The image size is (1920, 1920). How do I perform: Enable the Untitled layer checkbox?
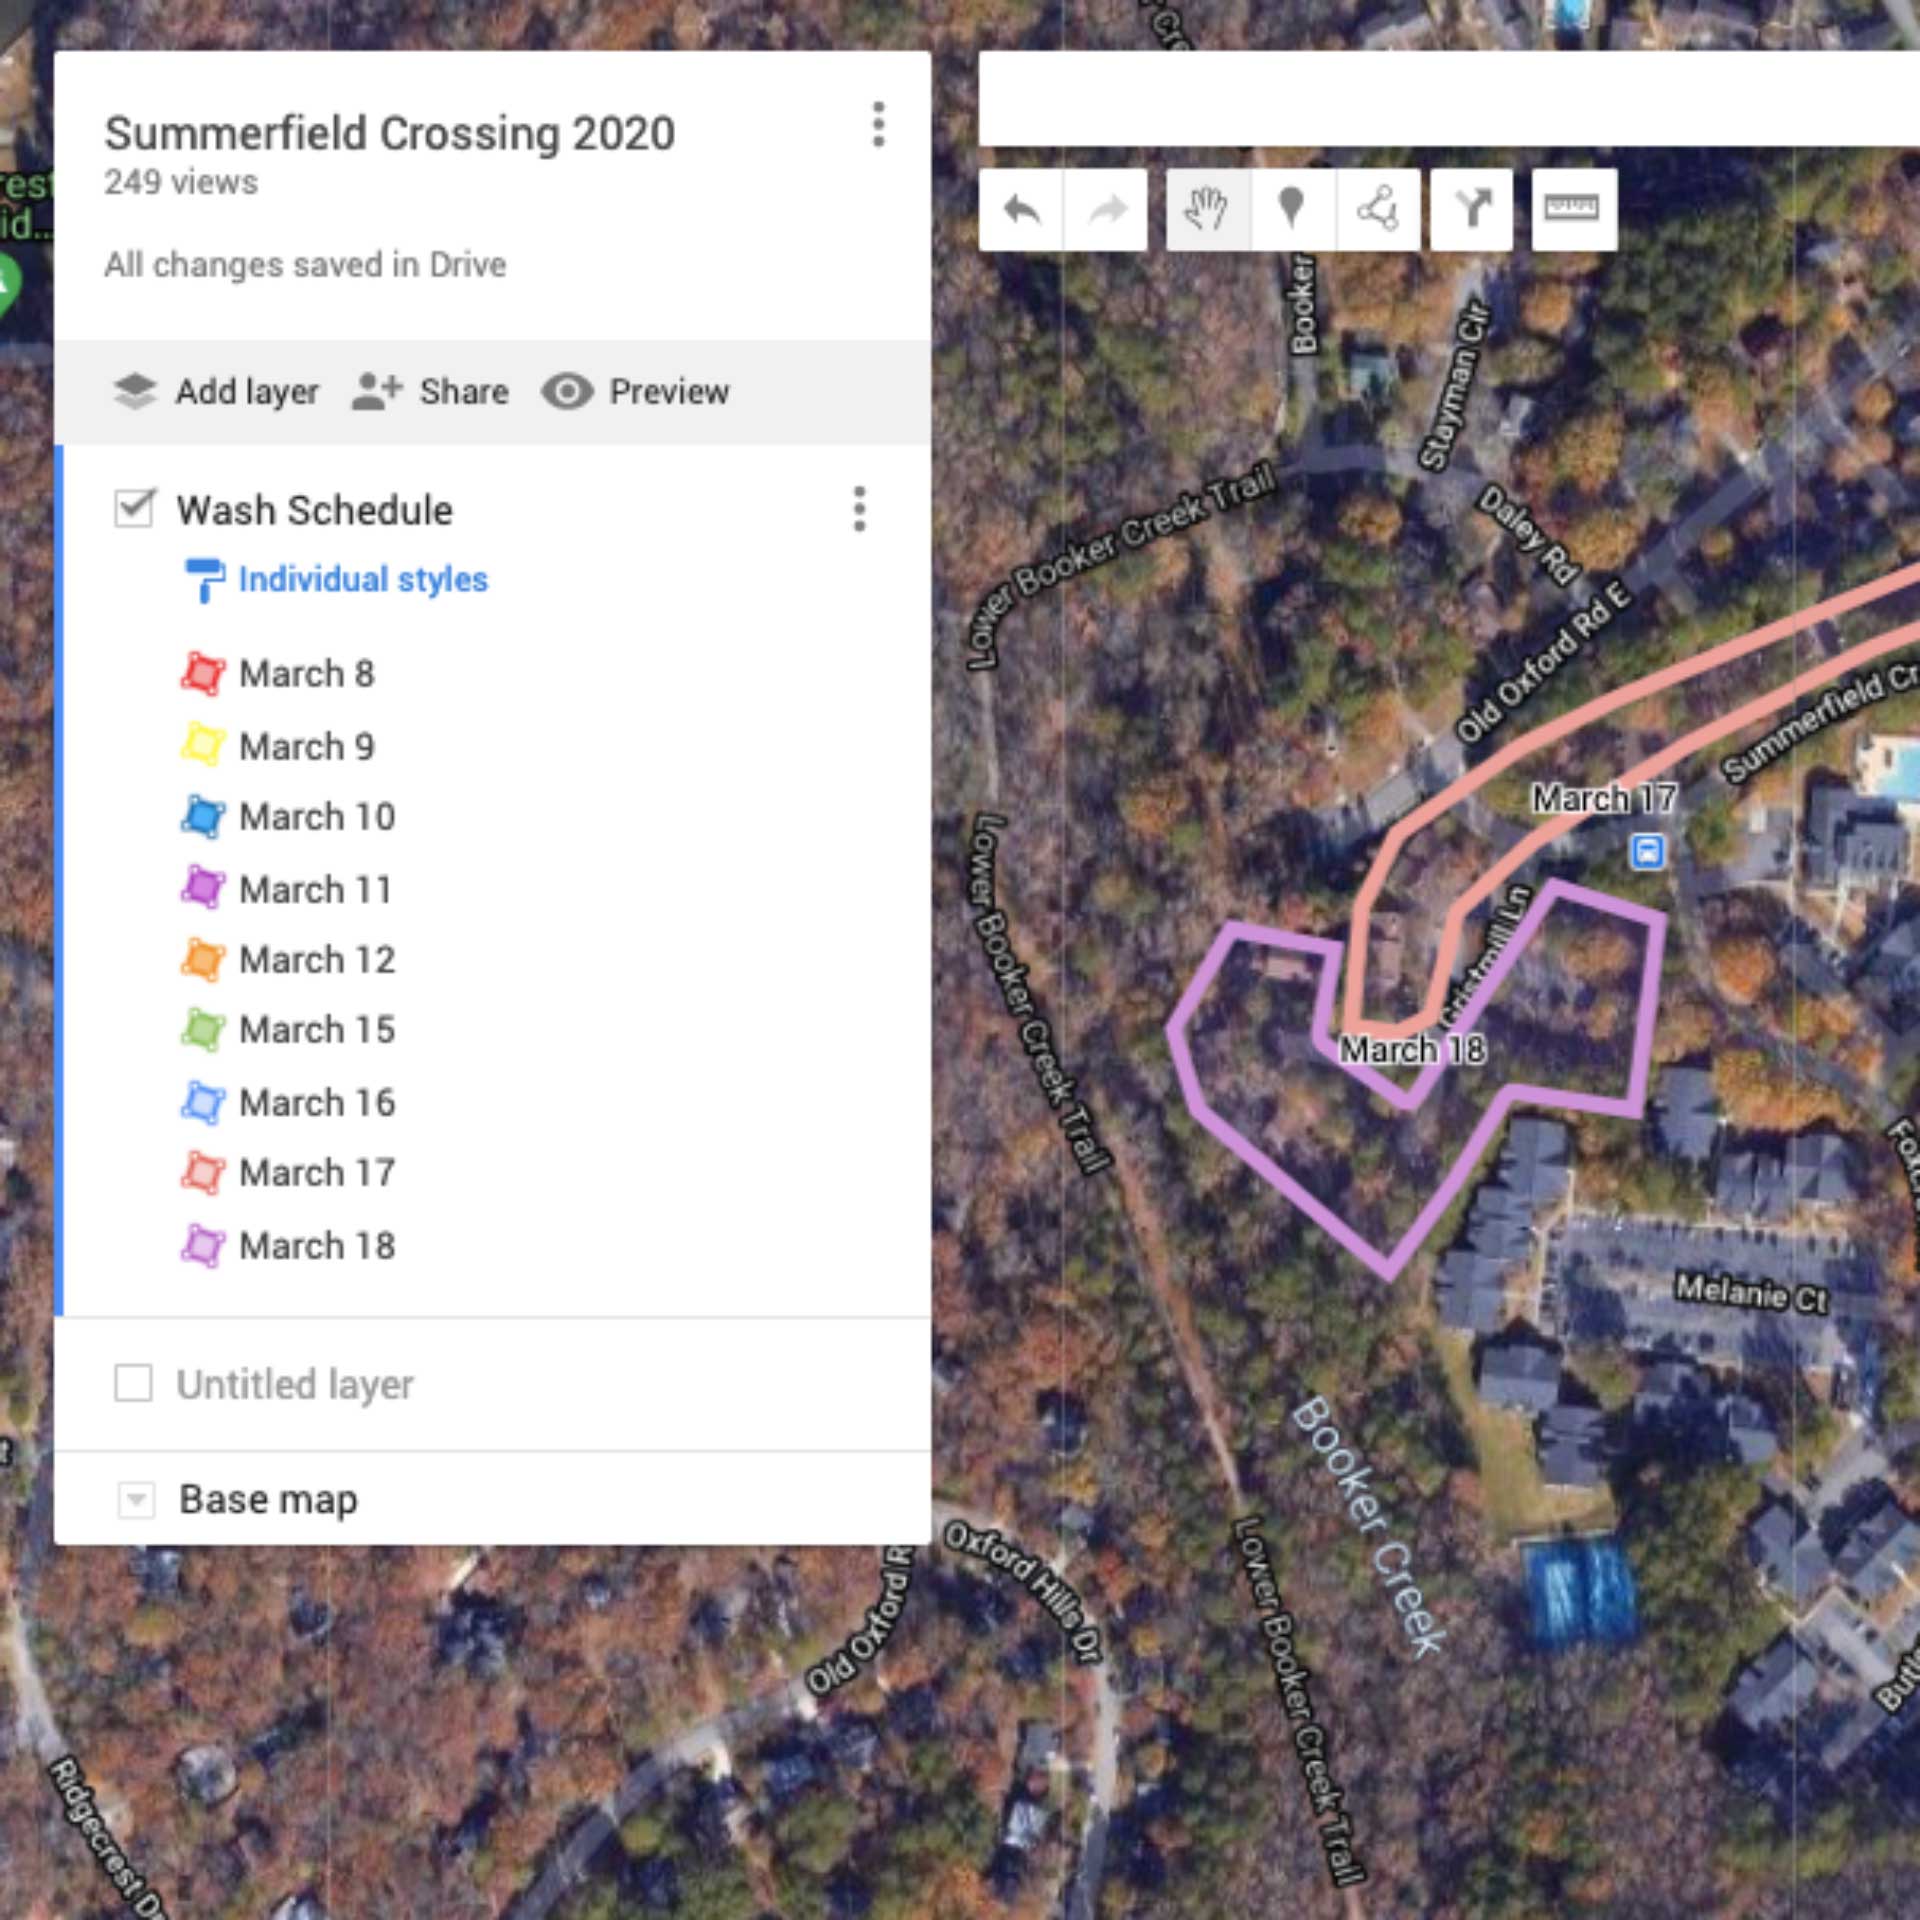click(x=134, y=1384)
